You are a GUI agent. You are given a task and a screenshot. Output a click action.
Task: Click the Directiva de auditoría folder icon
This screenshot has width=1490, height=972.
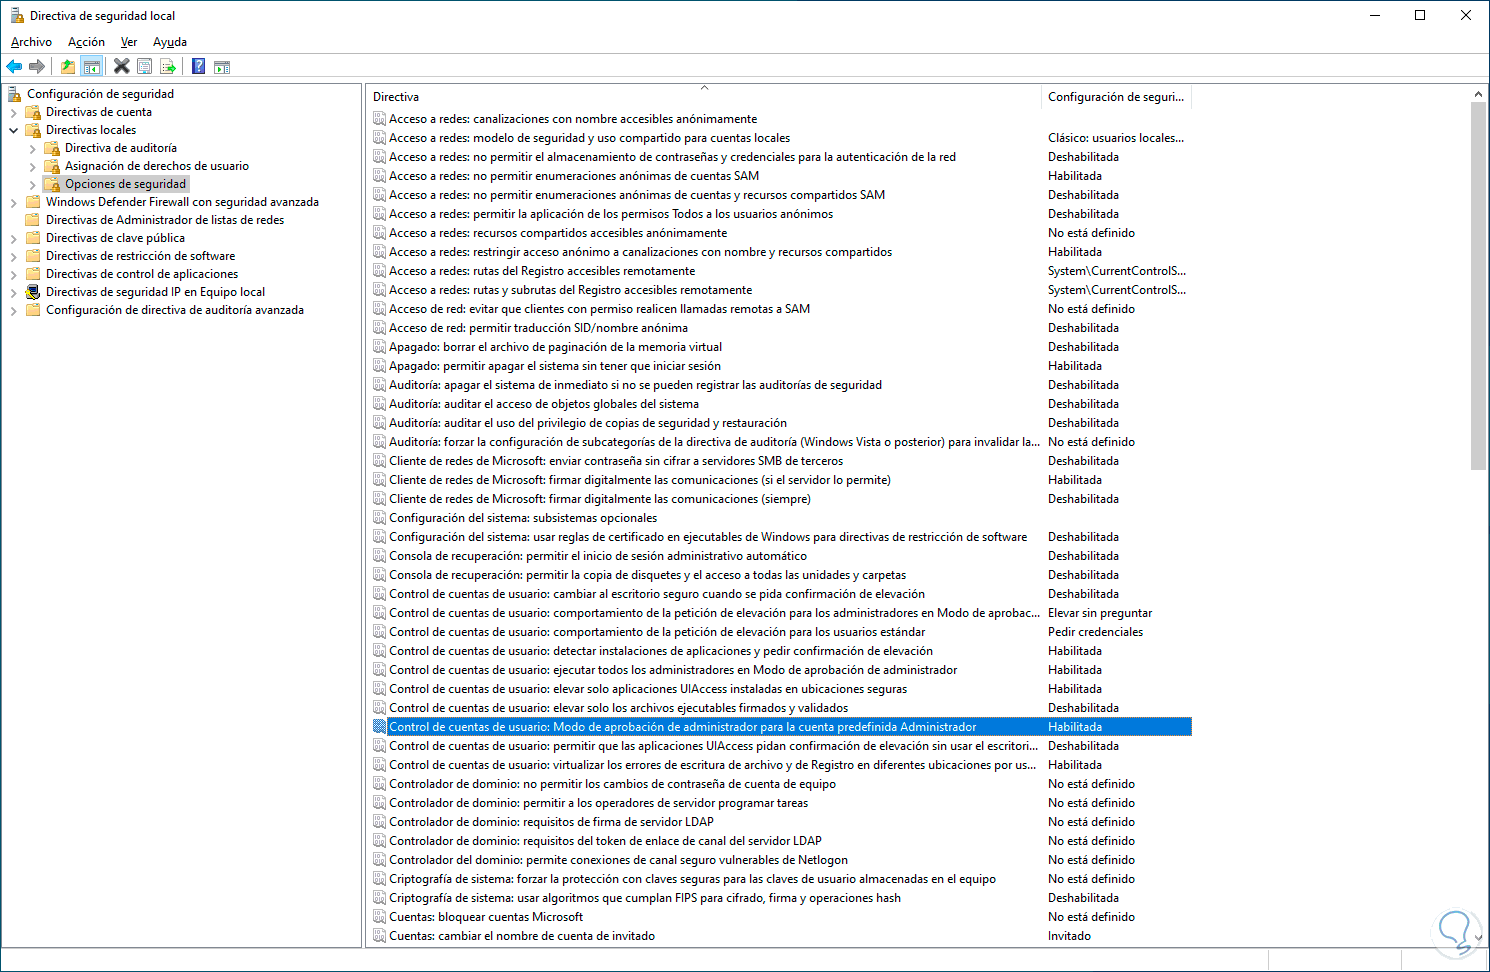tap(52, 148)
